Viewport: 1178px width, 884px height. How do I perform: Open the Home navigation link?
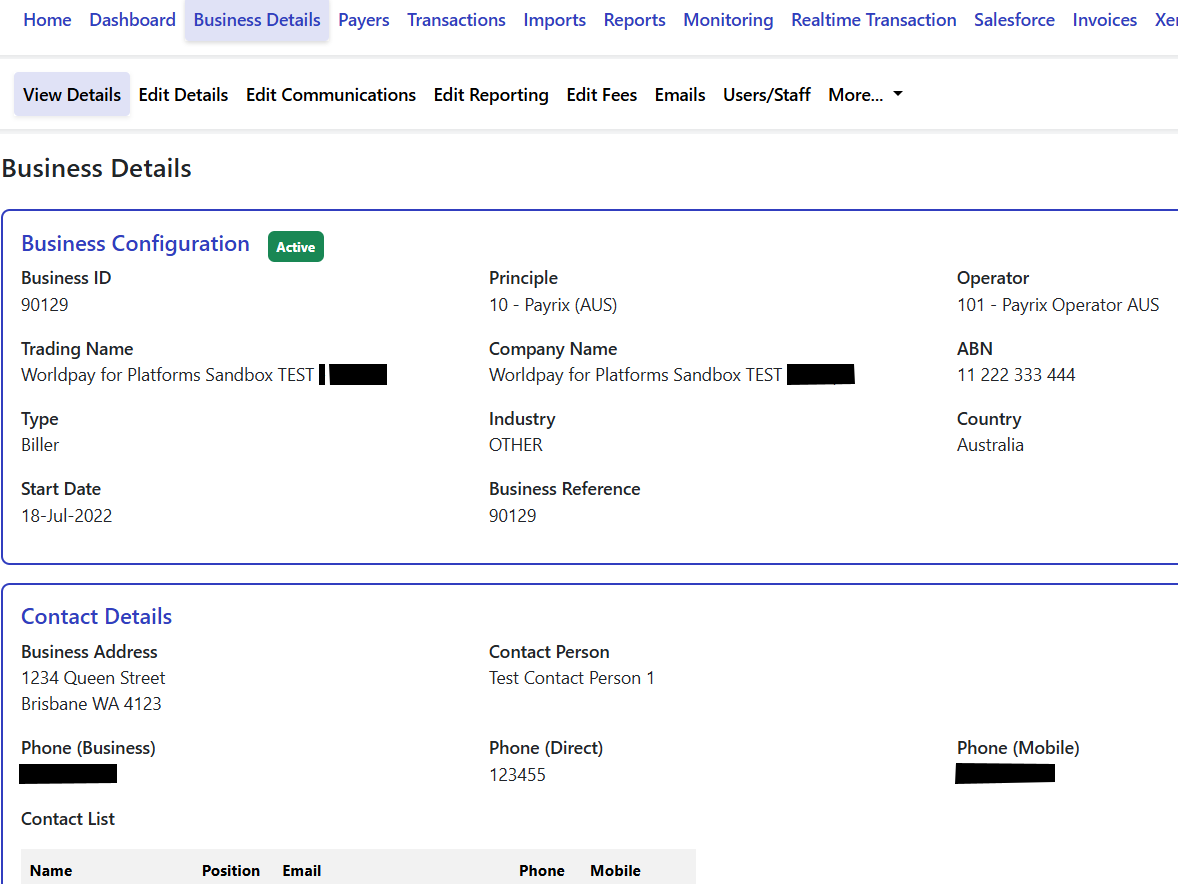(47, 20)
